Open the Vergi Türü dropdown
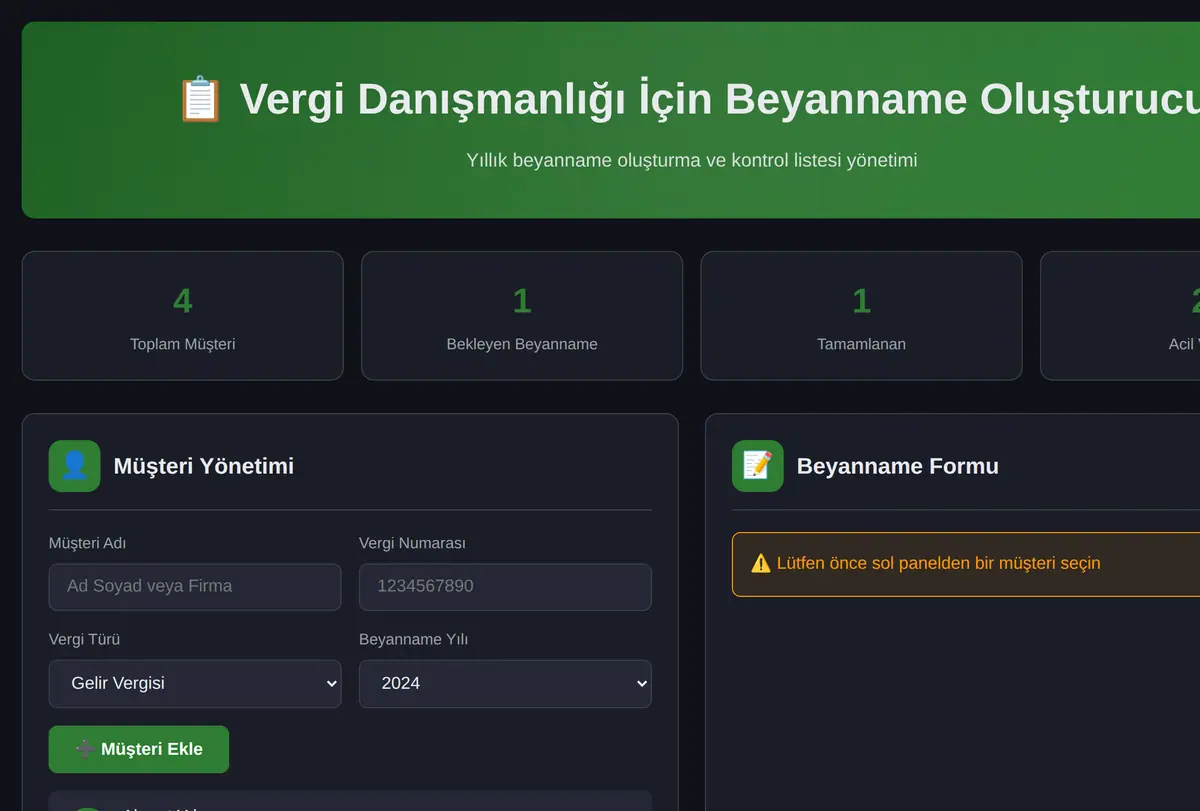This screenshot has width=1200, height=811. point(195,684)
